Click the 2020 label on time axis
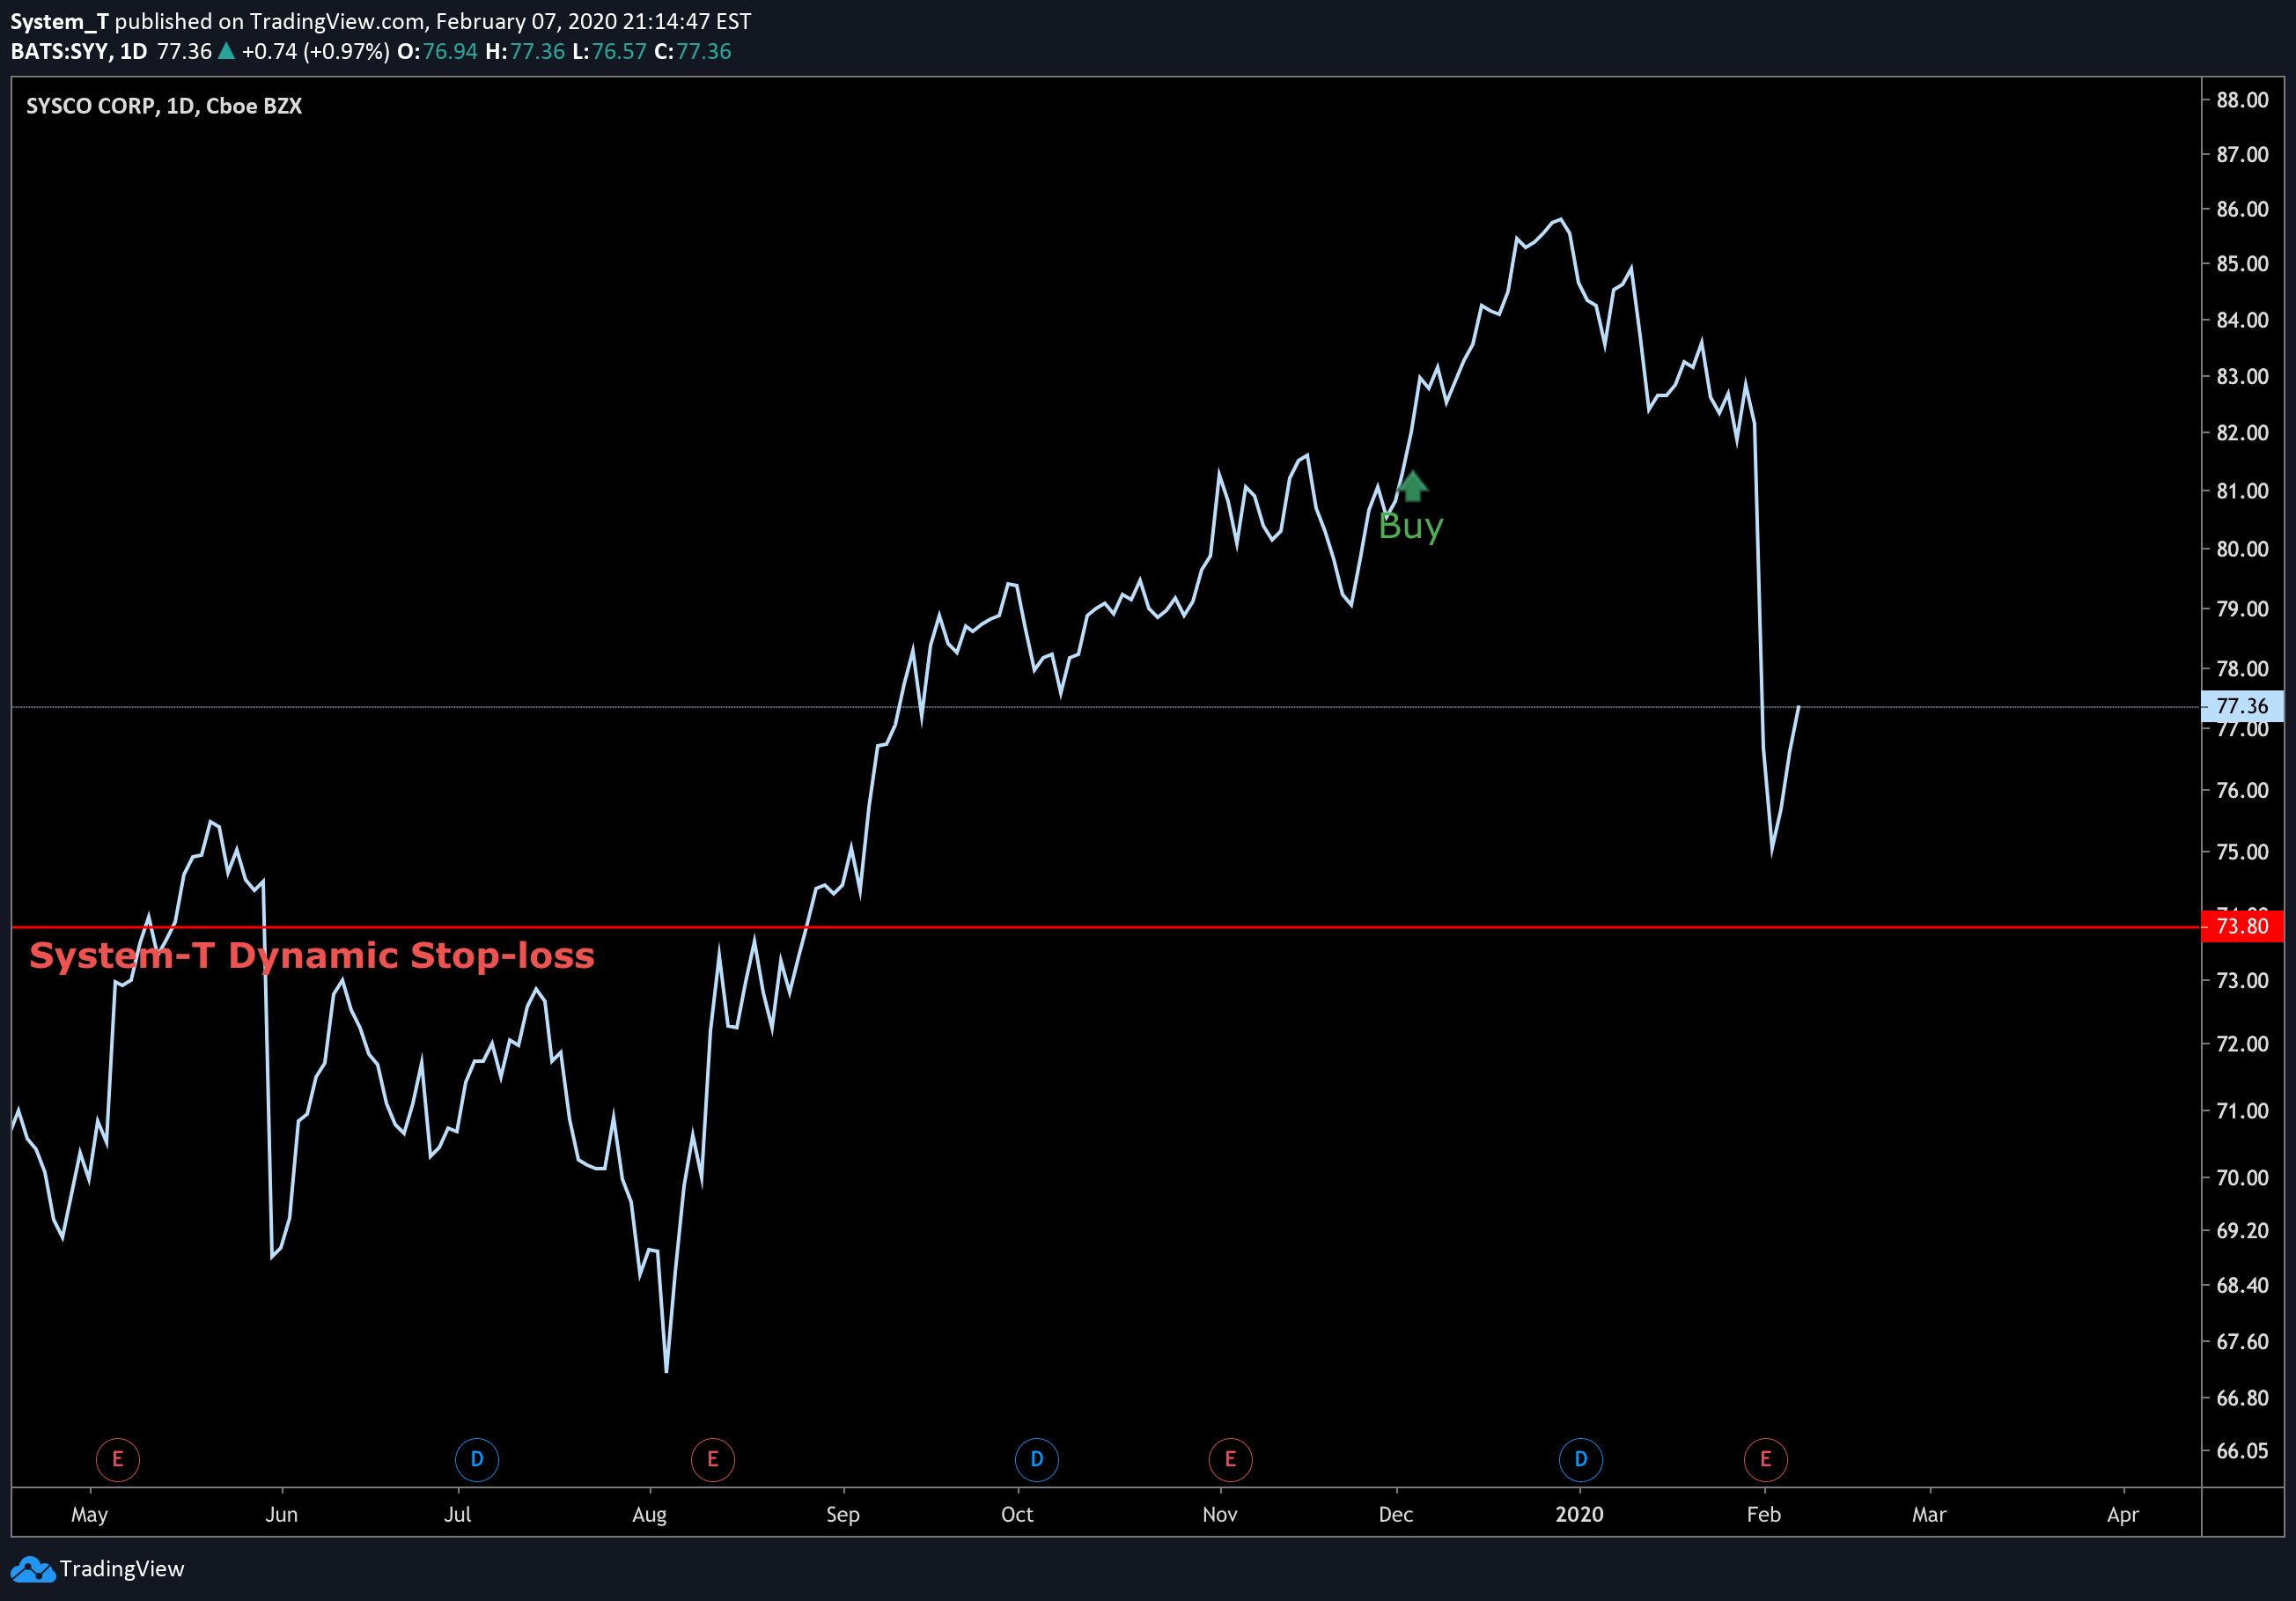The image size is (2296, 1601). (x=1580, y=1514)
